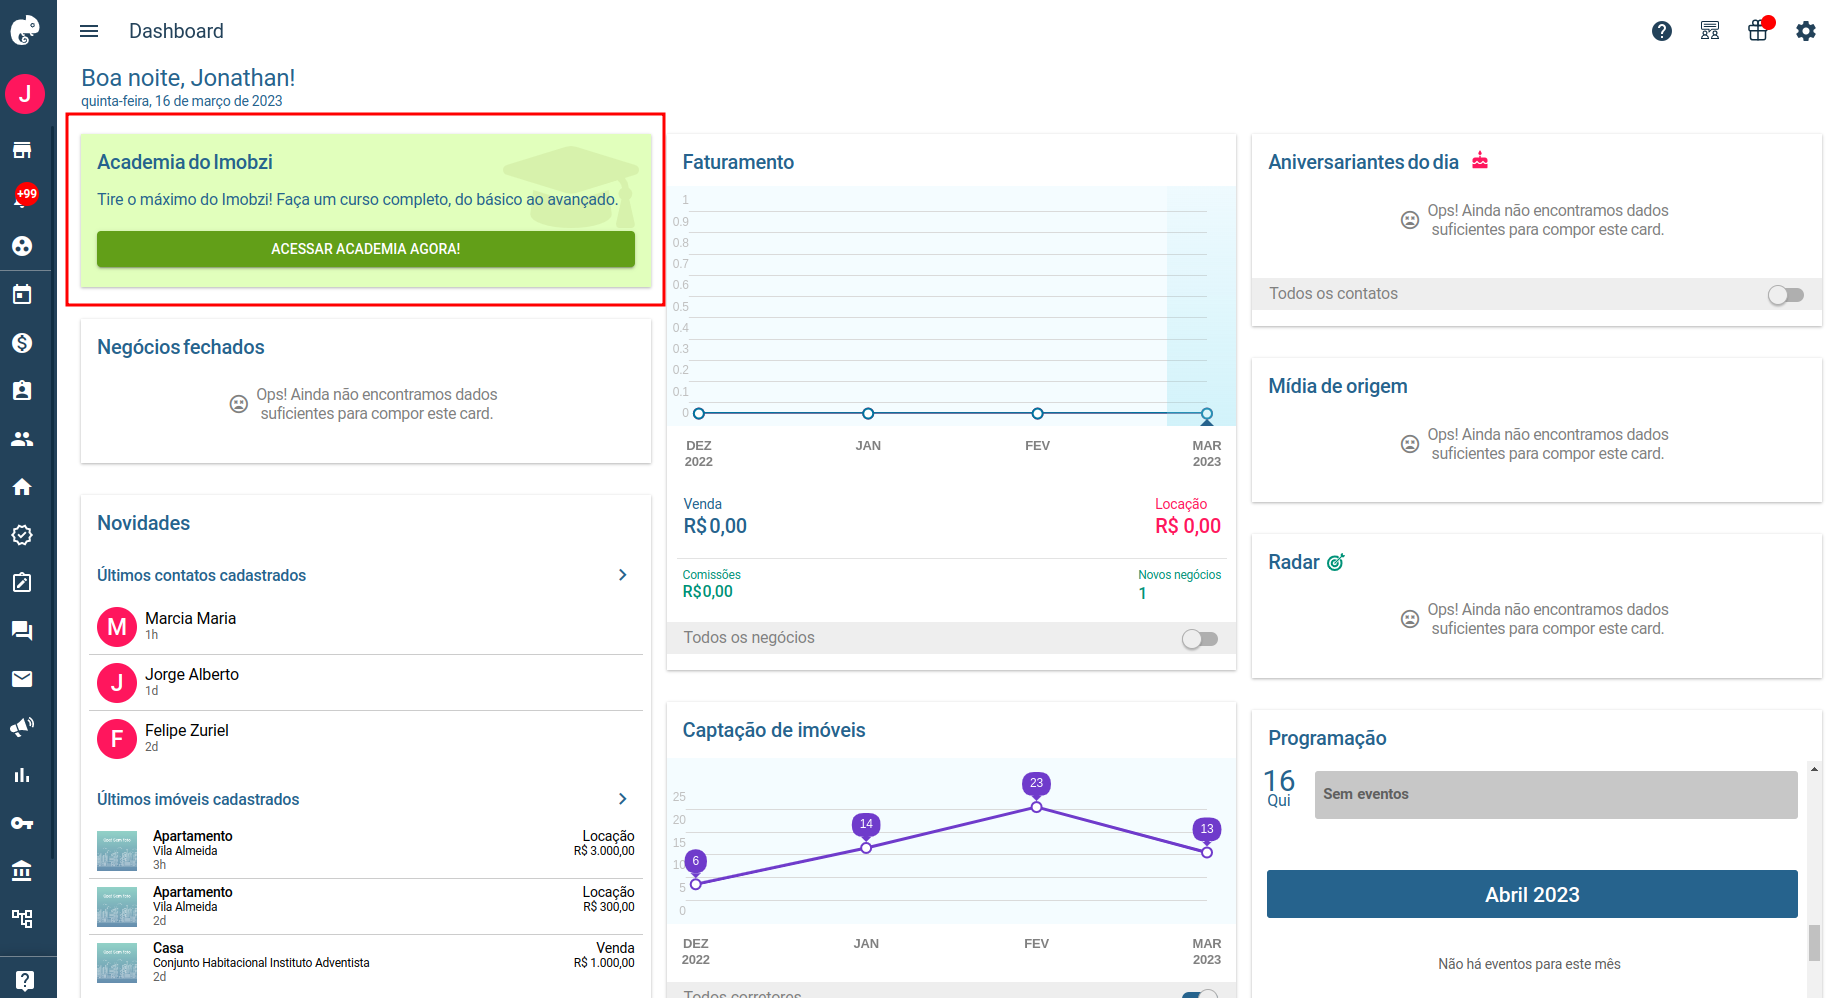Click the certificate academy icon in top bar

point(1710,31)
